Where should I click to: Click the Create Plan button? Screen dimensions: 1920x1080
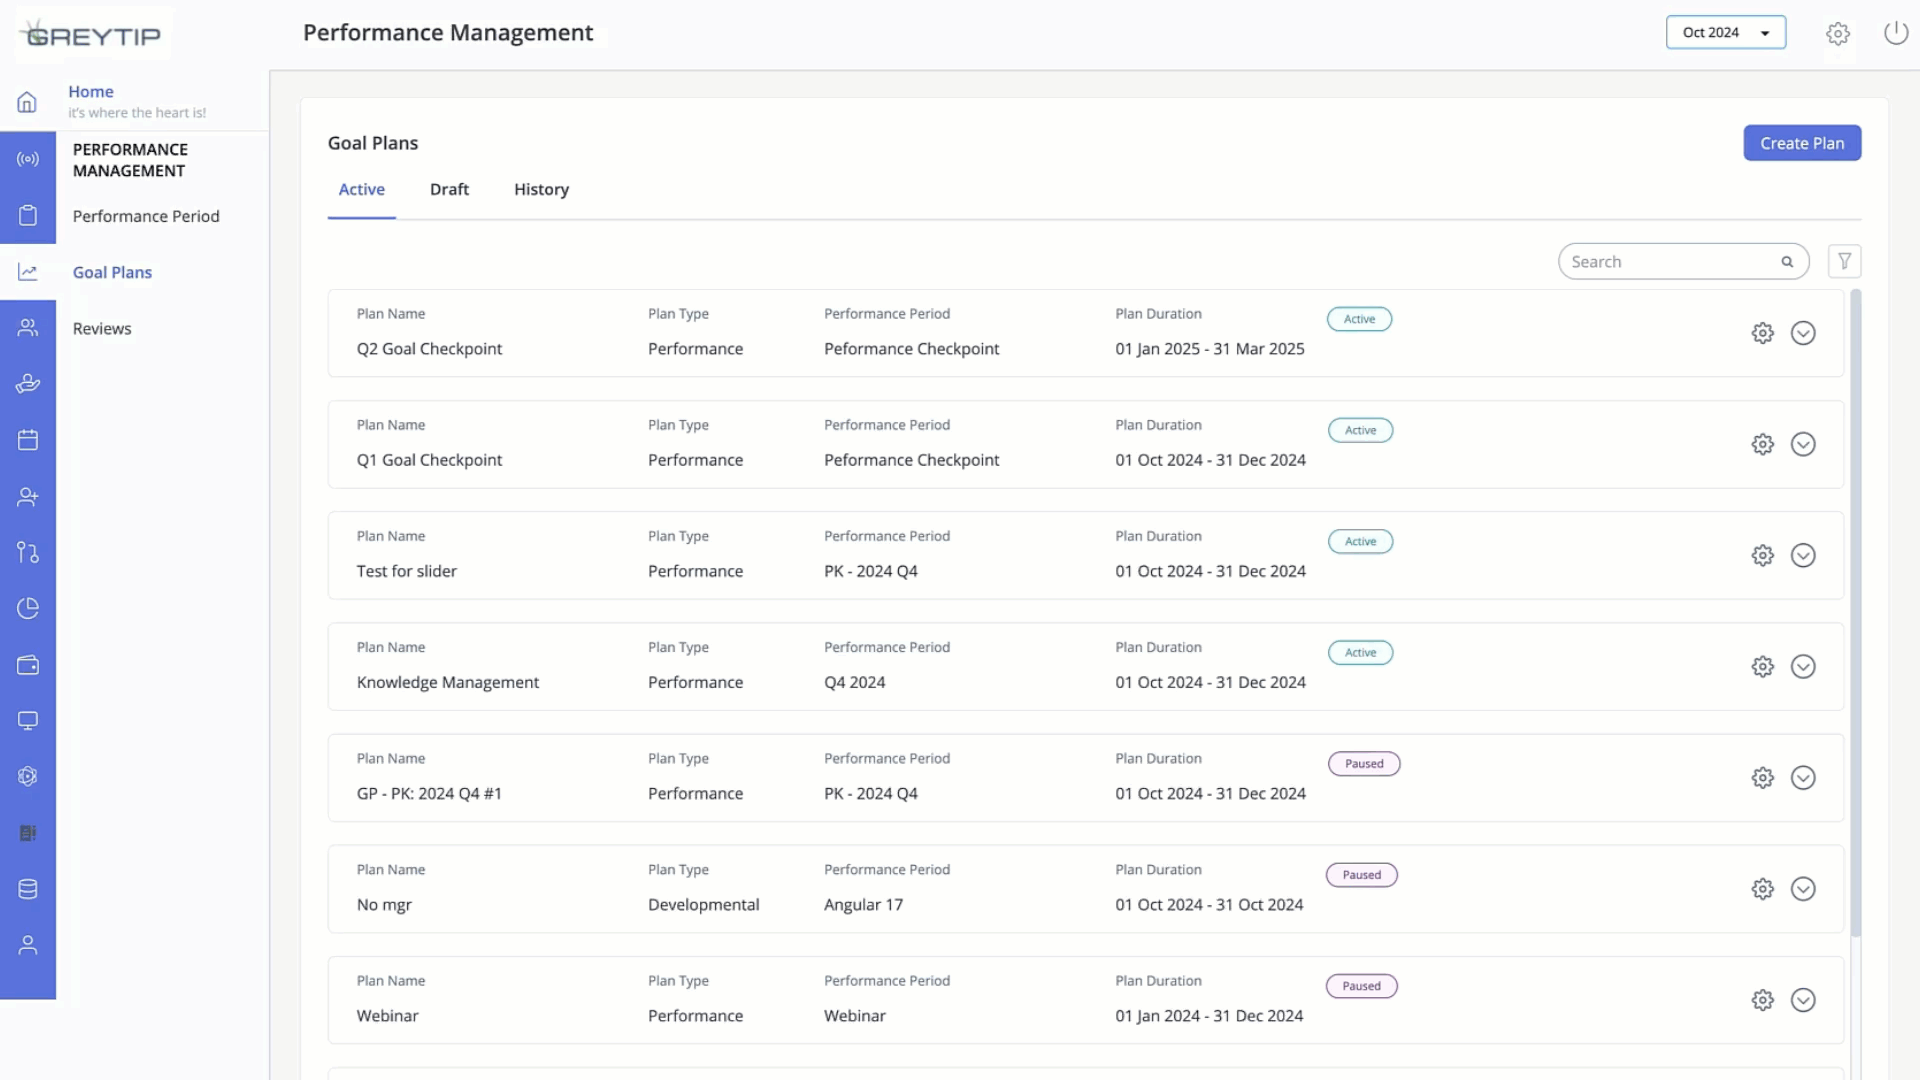[1802, 143]
